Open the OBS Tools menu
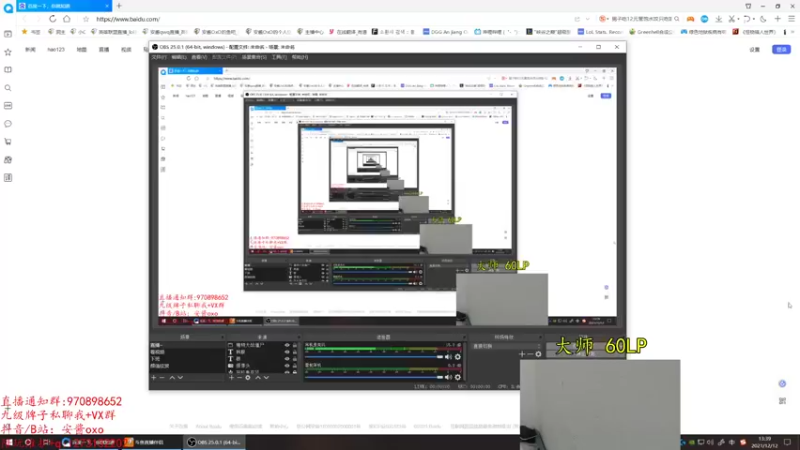This screenshot has height=450, width=800. 279,57
